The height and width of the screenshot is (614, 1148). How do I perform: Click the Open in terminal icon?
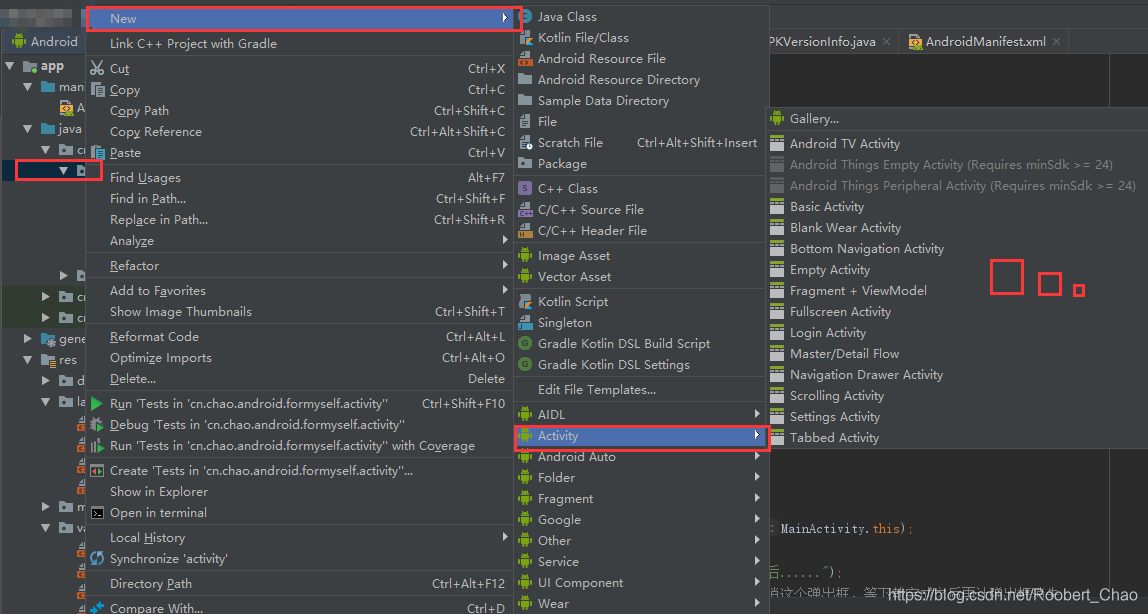97,513
